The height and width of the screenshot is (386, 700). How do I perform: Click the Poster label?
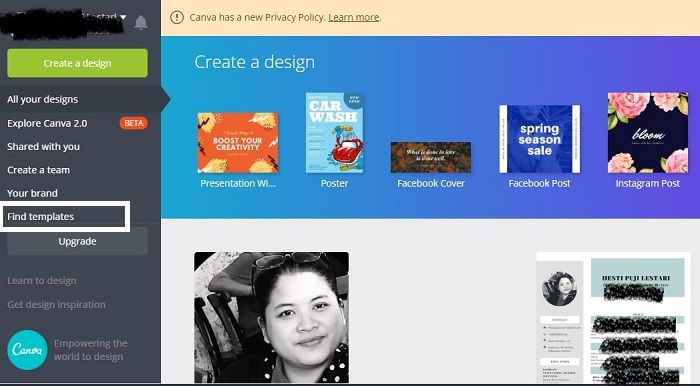334,183
